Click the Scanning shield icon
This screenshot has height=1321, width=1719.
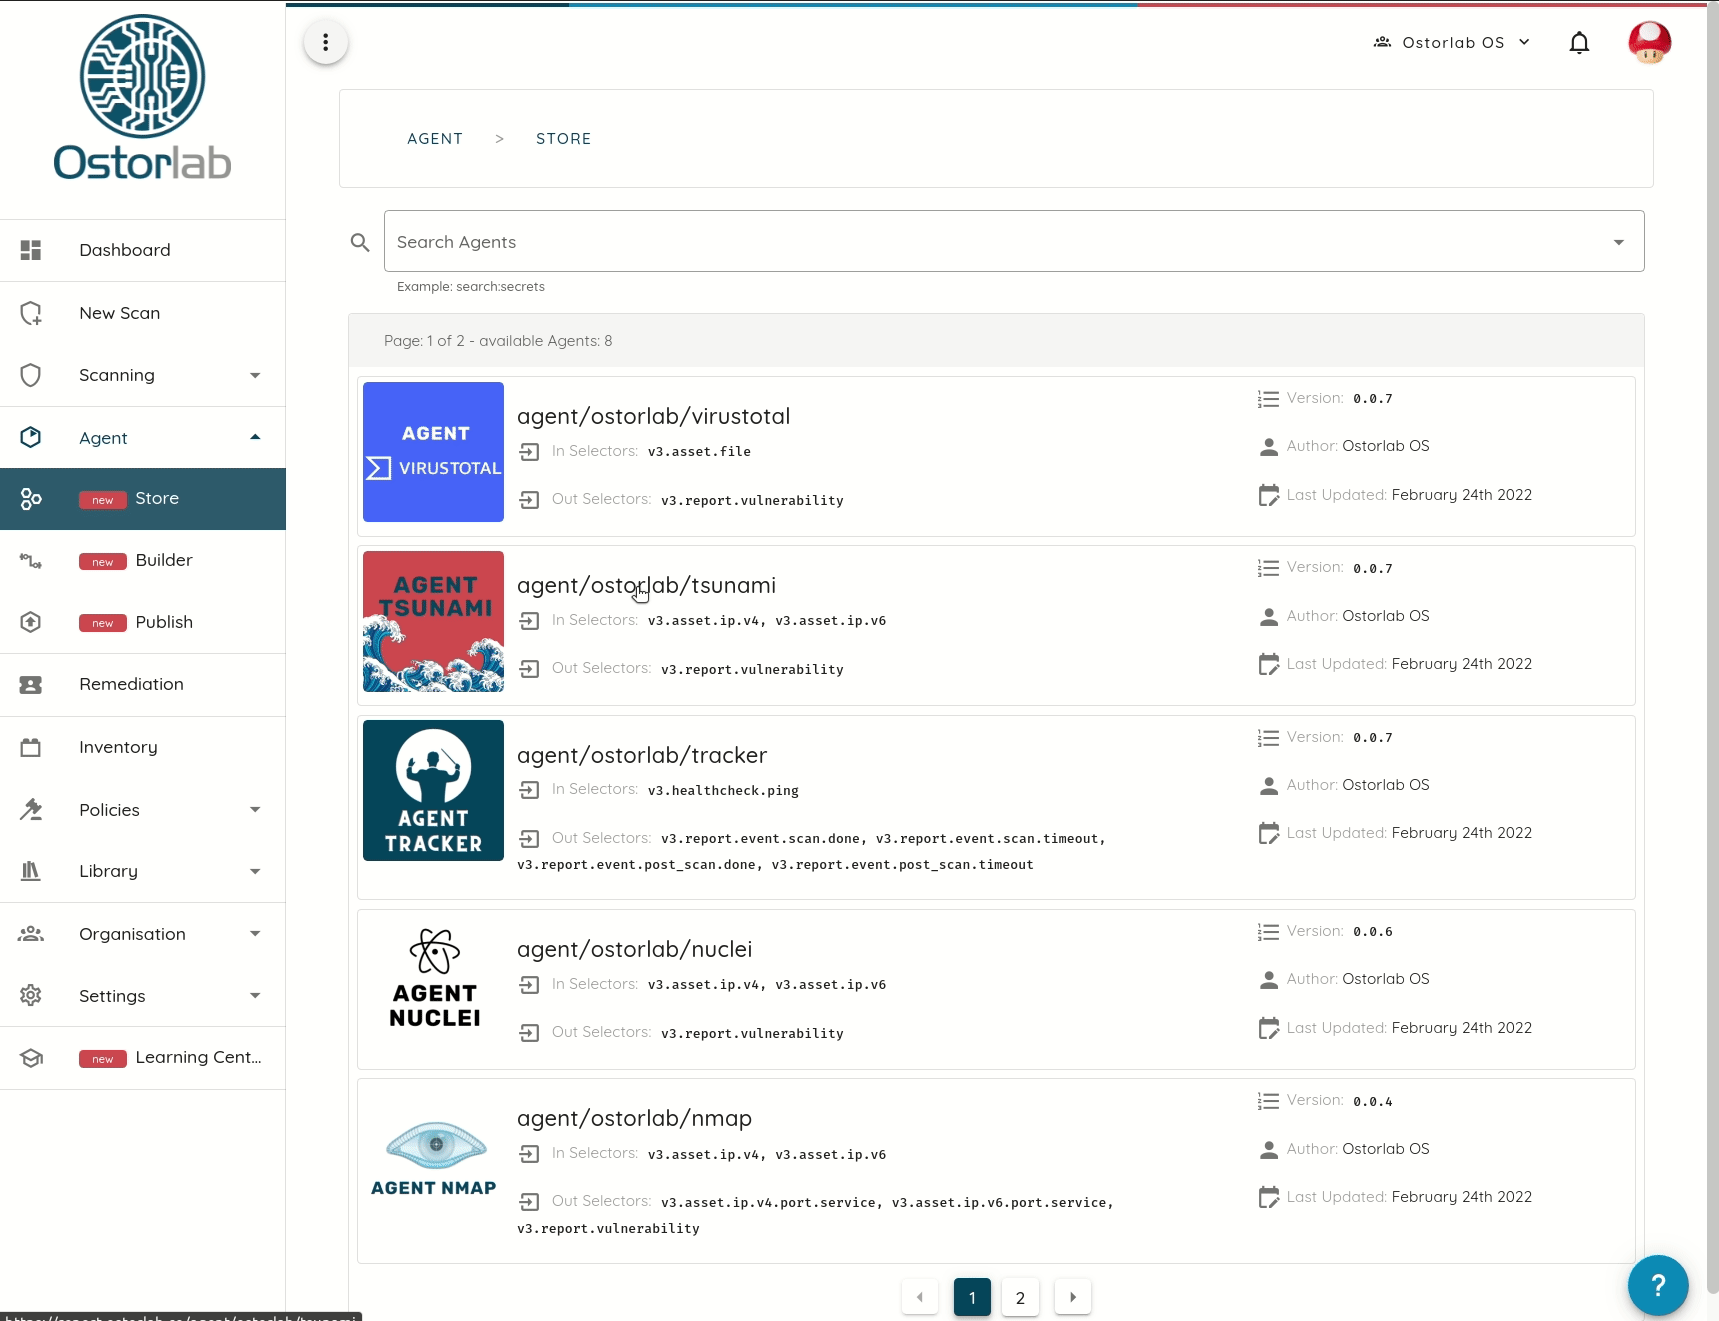point(31,375)
